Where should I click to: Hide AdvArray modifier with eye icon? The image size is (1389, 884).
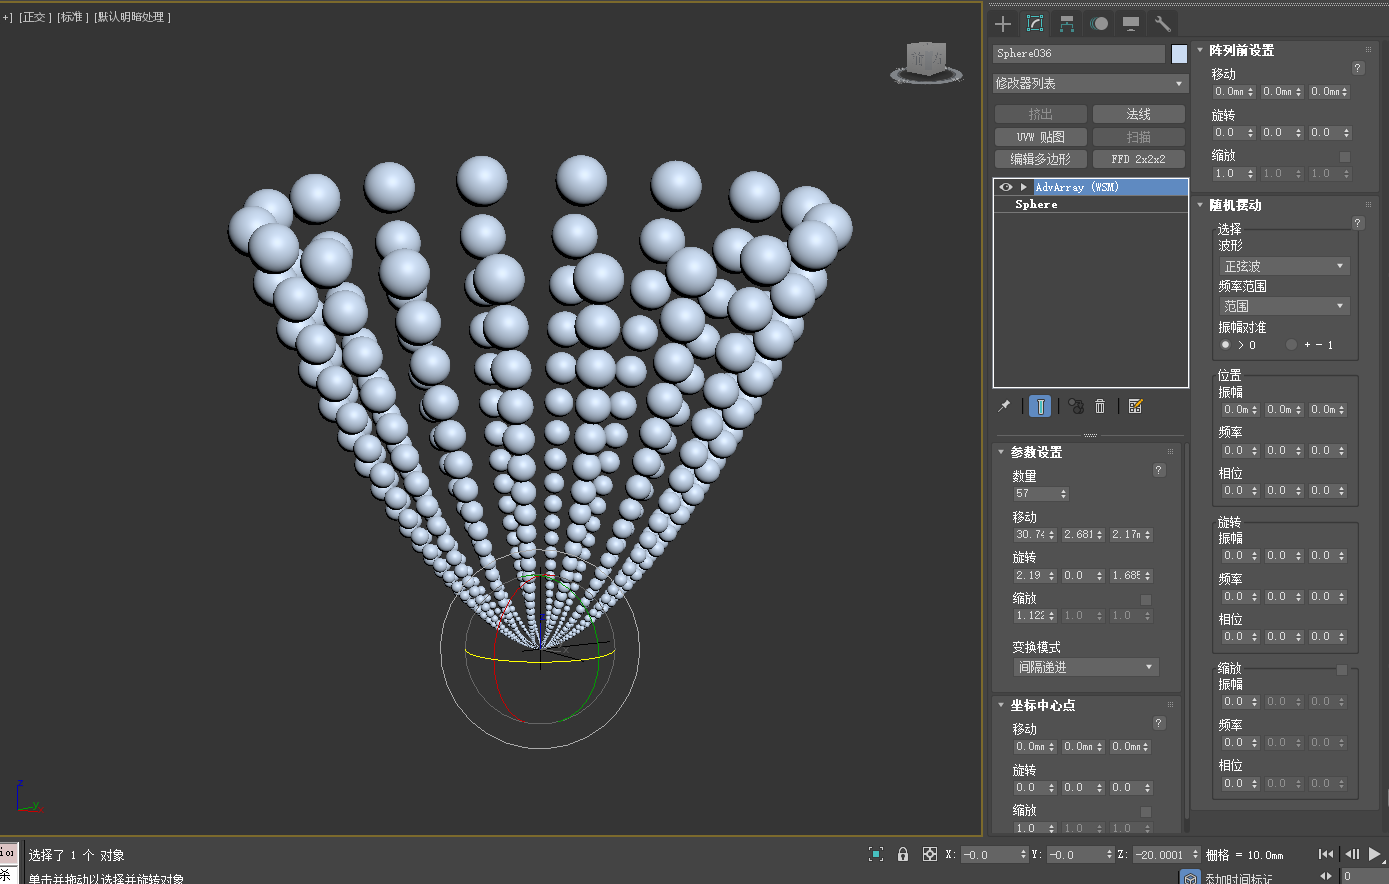point(1006,187)
